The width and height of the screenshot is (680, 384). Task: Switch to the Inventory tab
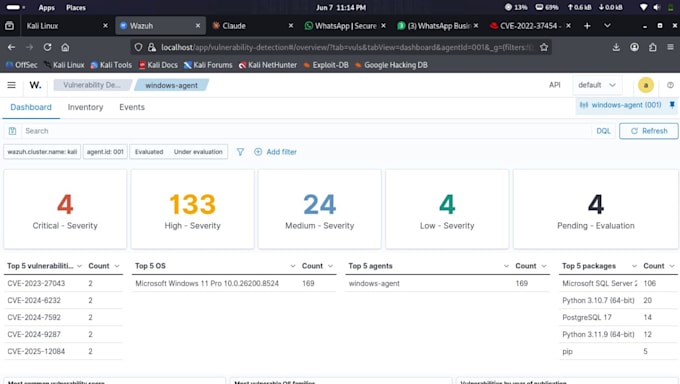click(85, 107)
